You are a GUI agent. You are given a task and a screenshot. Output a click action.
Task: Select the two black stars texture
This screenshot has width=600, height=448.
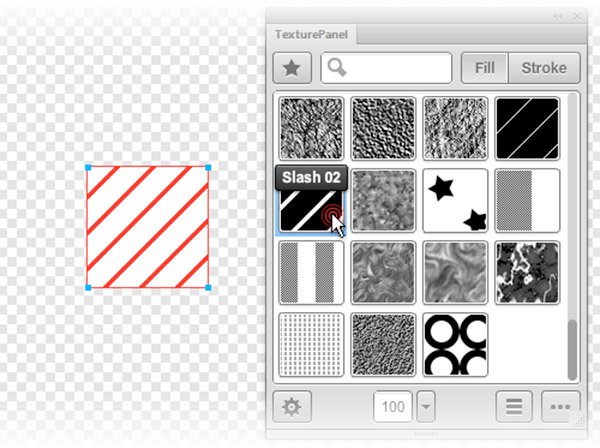pyautogui.click(x=455, y=200)
